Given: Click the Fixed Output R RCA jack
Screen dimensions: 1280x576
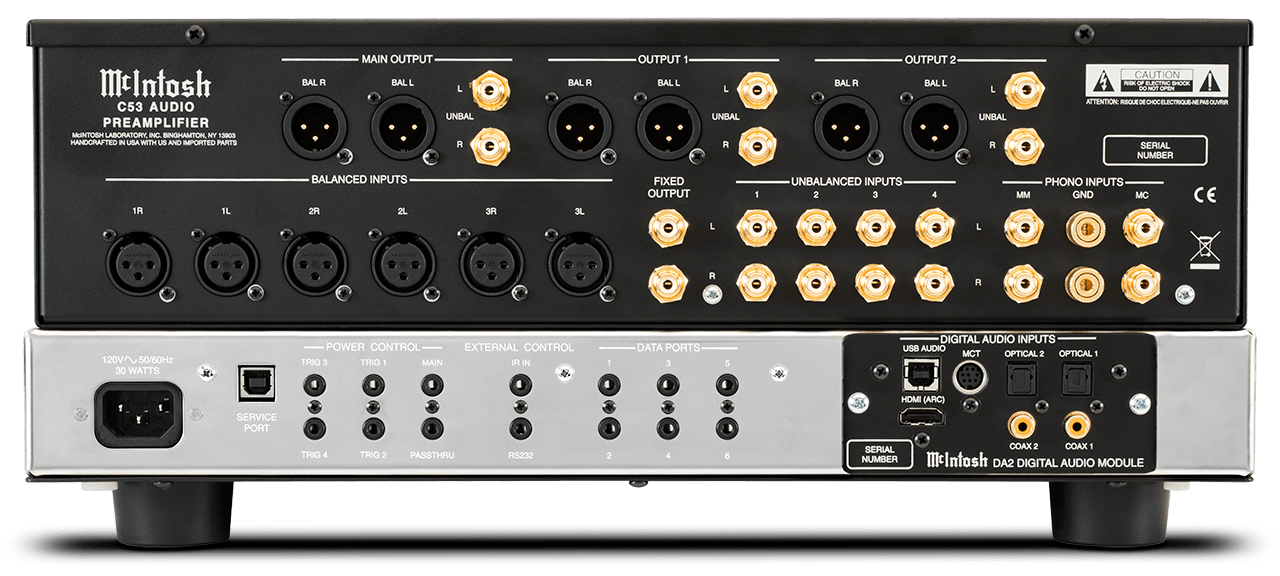Looking at the screenshot, I should click(x=668, y=283).
